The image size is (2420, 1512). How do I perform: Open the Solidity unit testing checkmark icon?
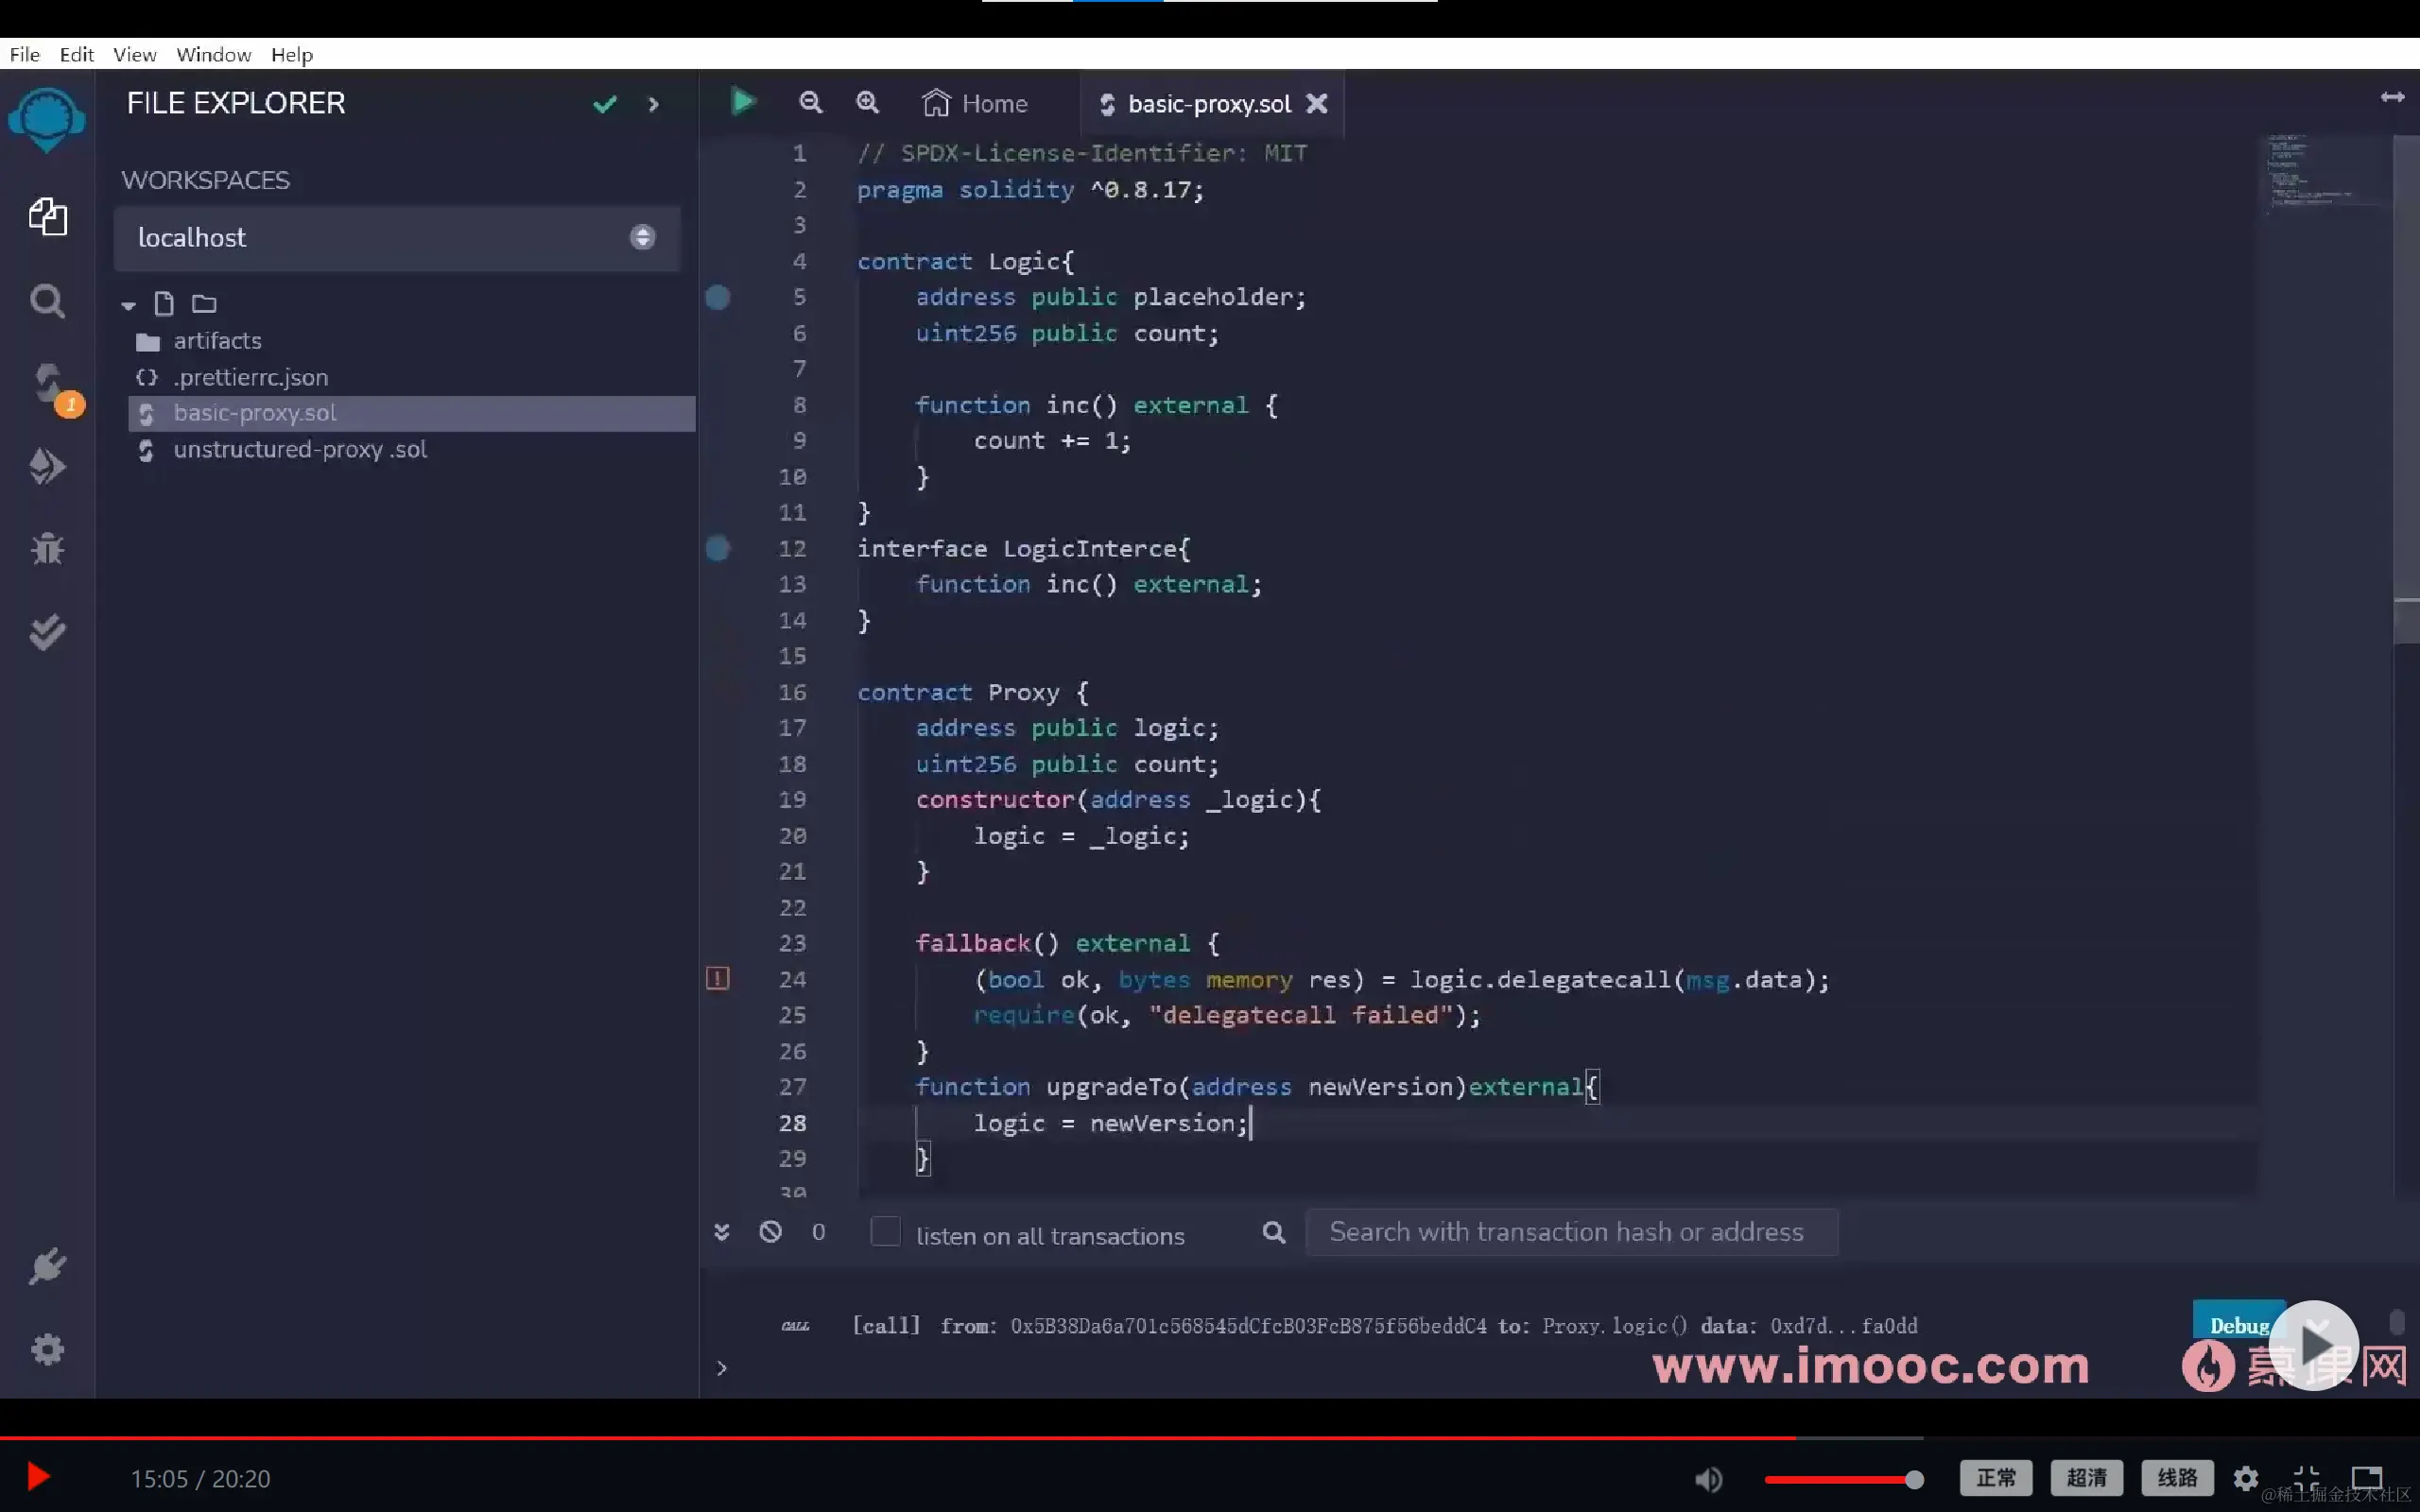pyautogui.click(x=47, y=632)
